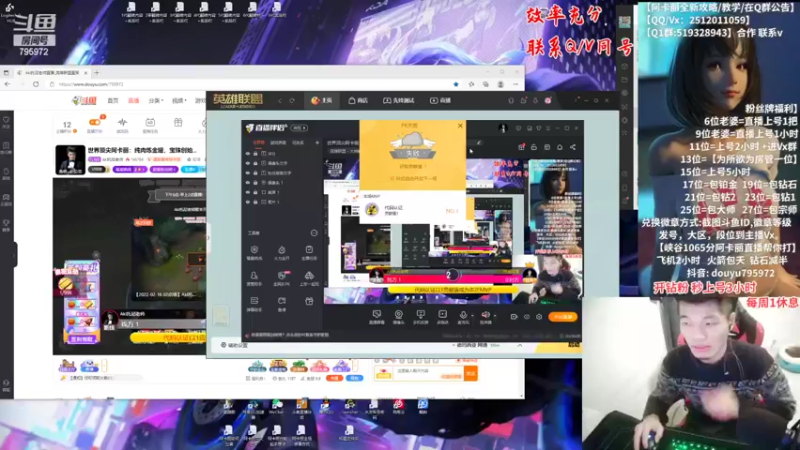The height and width of the screenshot is (450, 800).
Task: Open 辅助设置 at the League client's bottom left
Action: 234,345
